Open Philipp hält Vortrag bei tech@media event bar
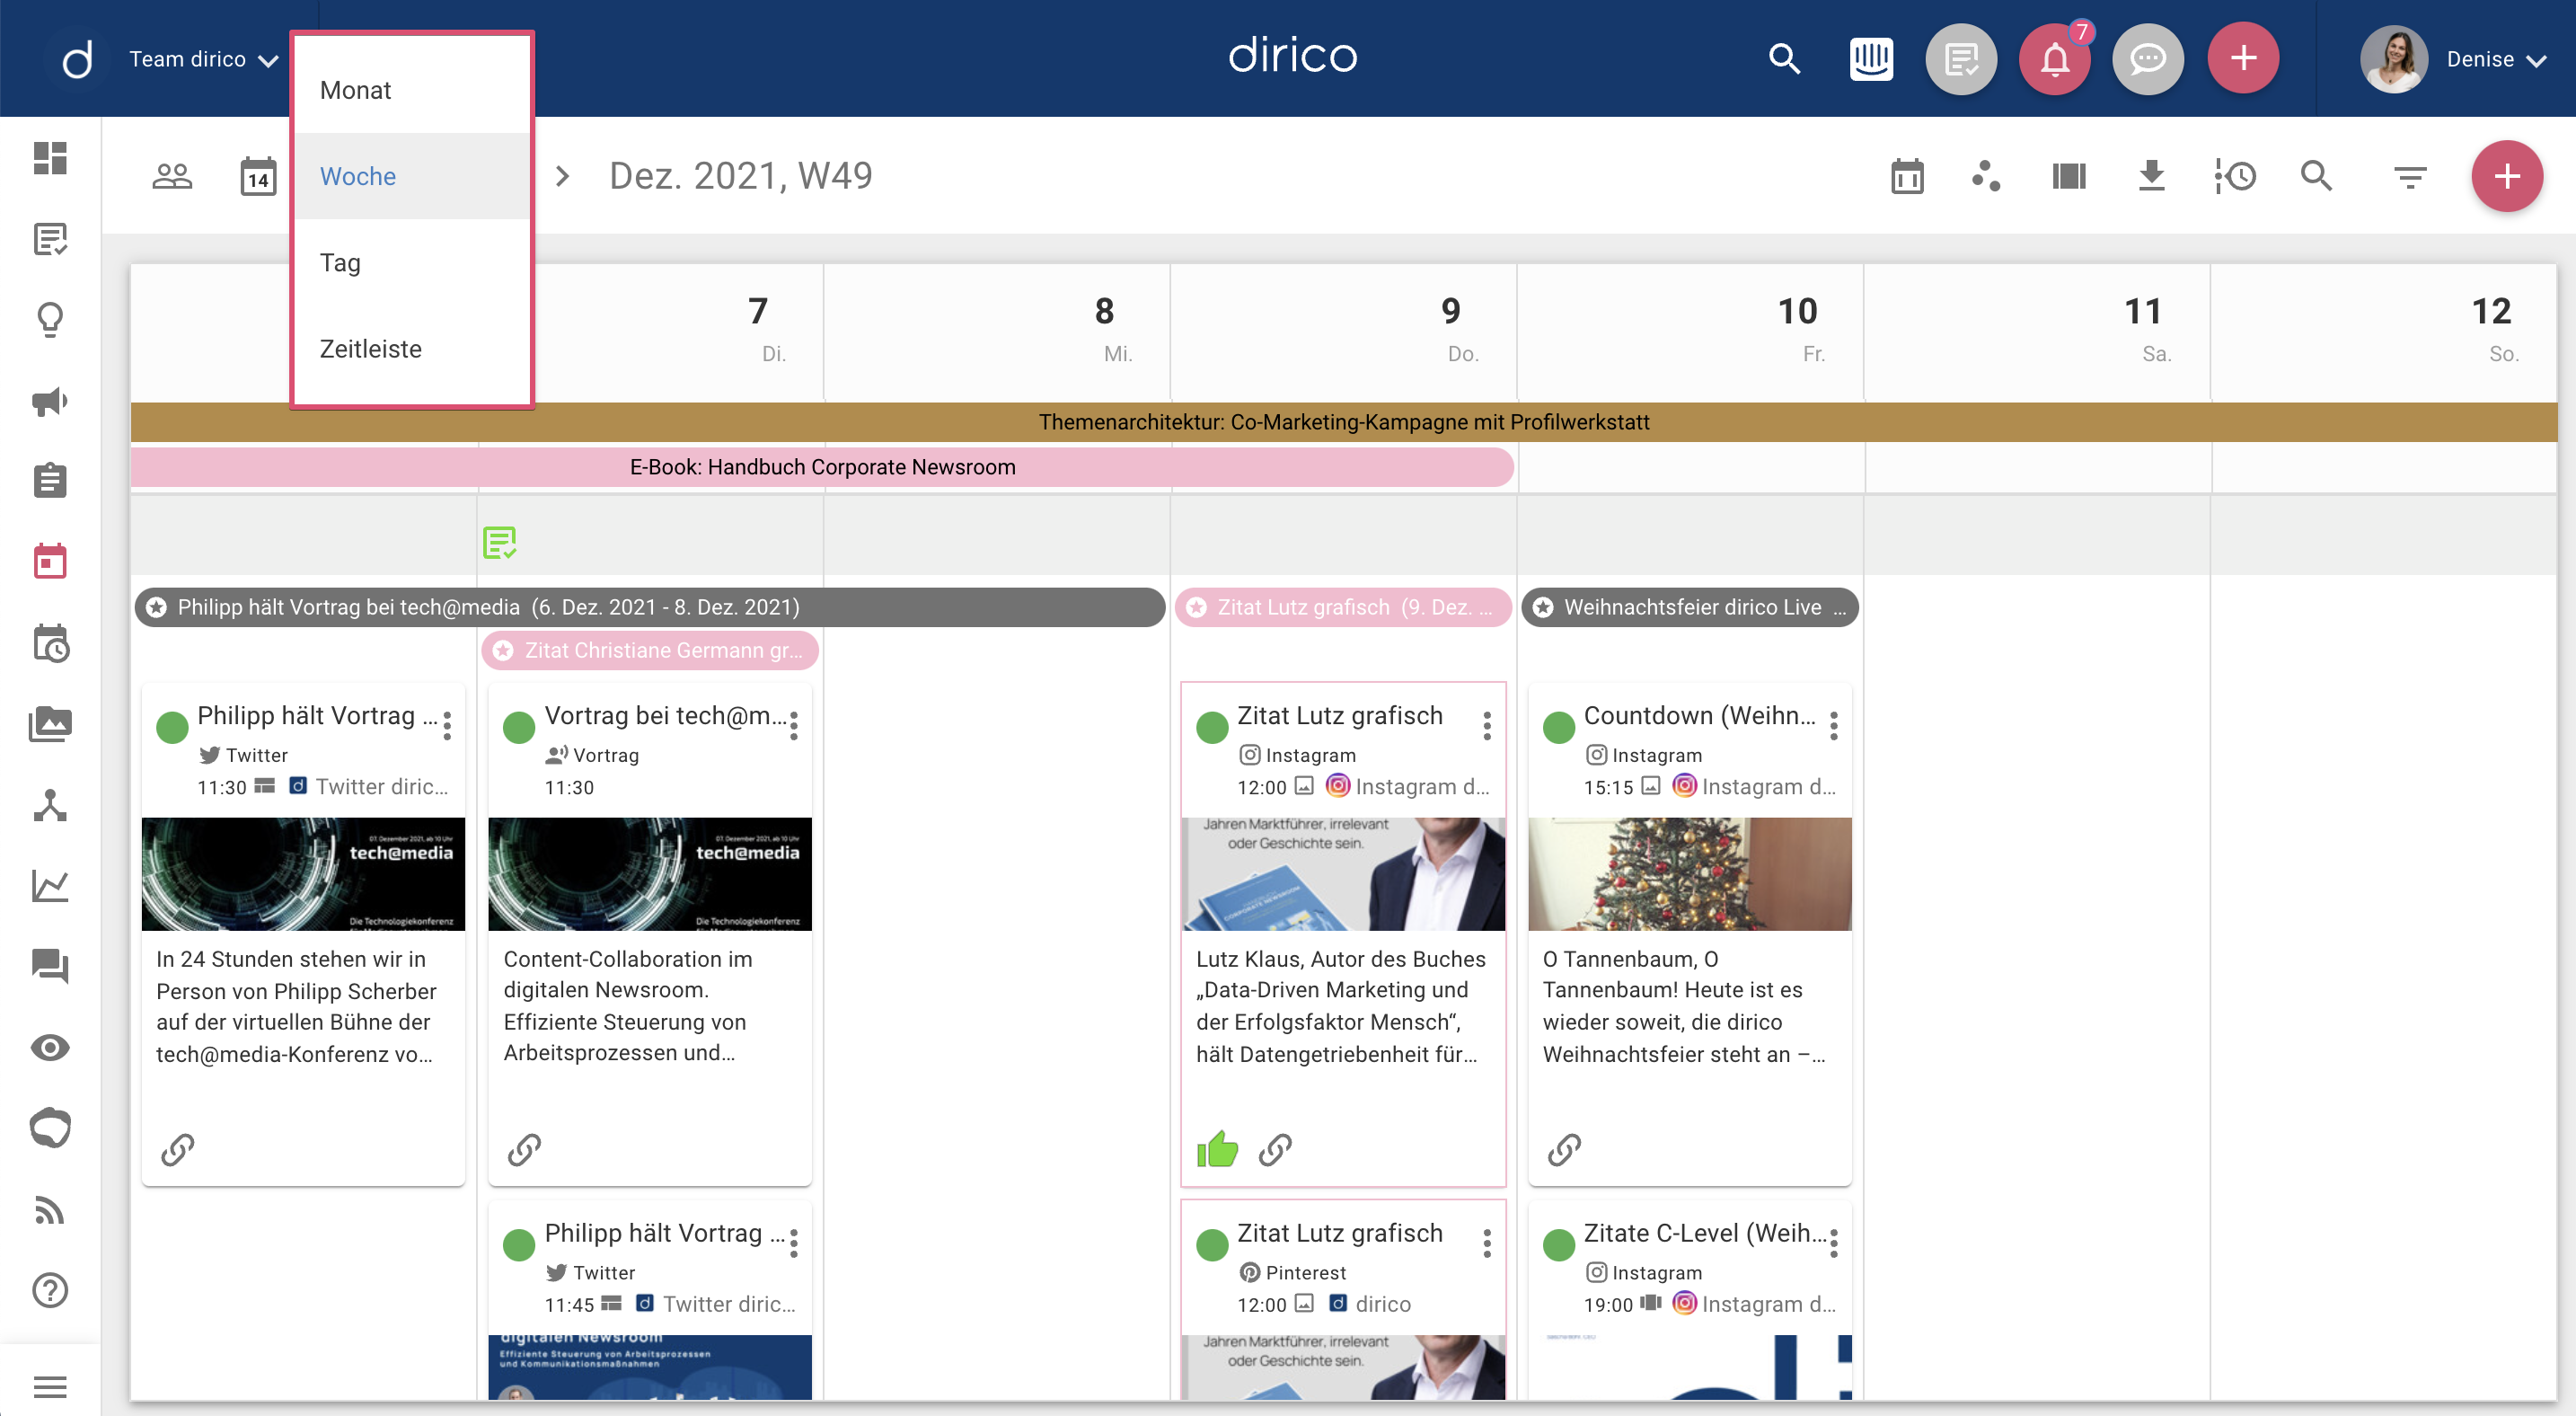 (650, 607)
